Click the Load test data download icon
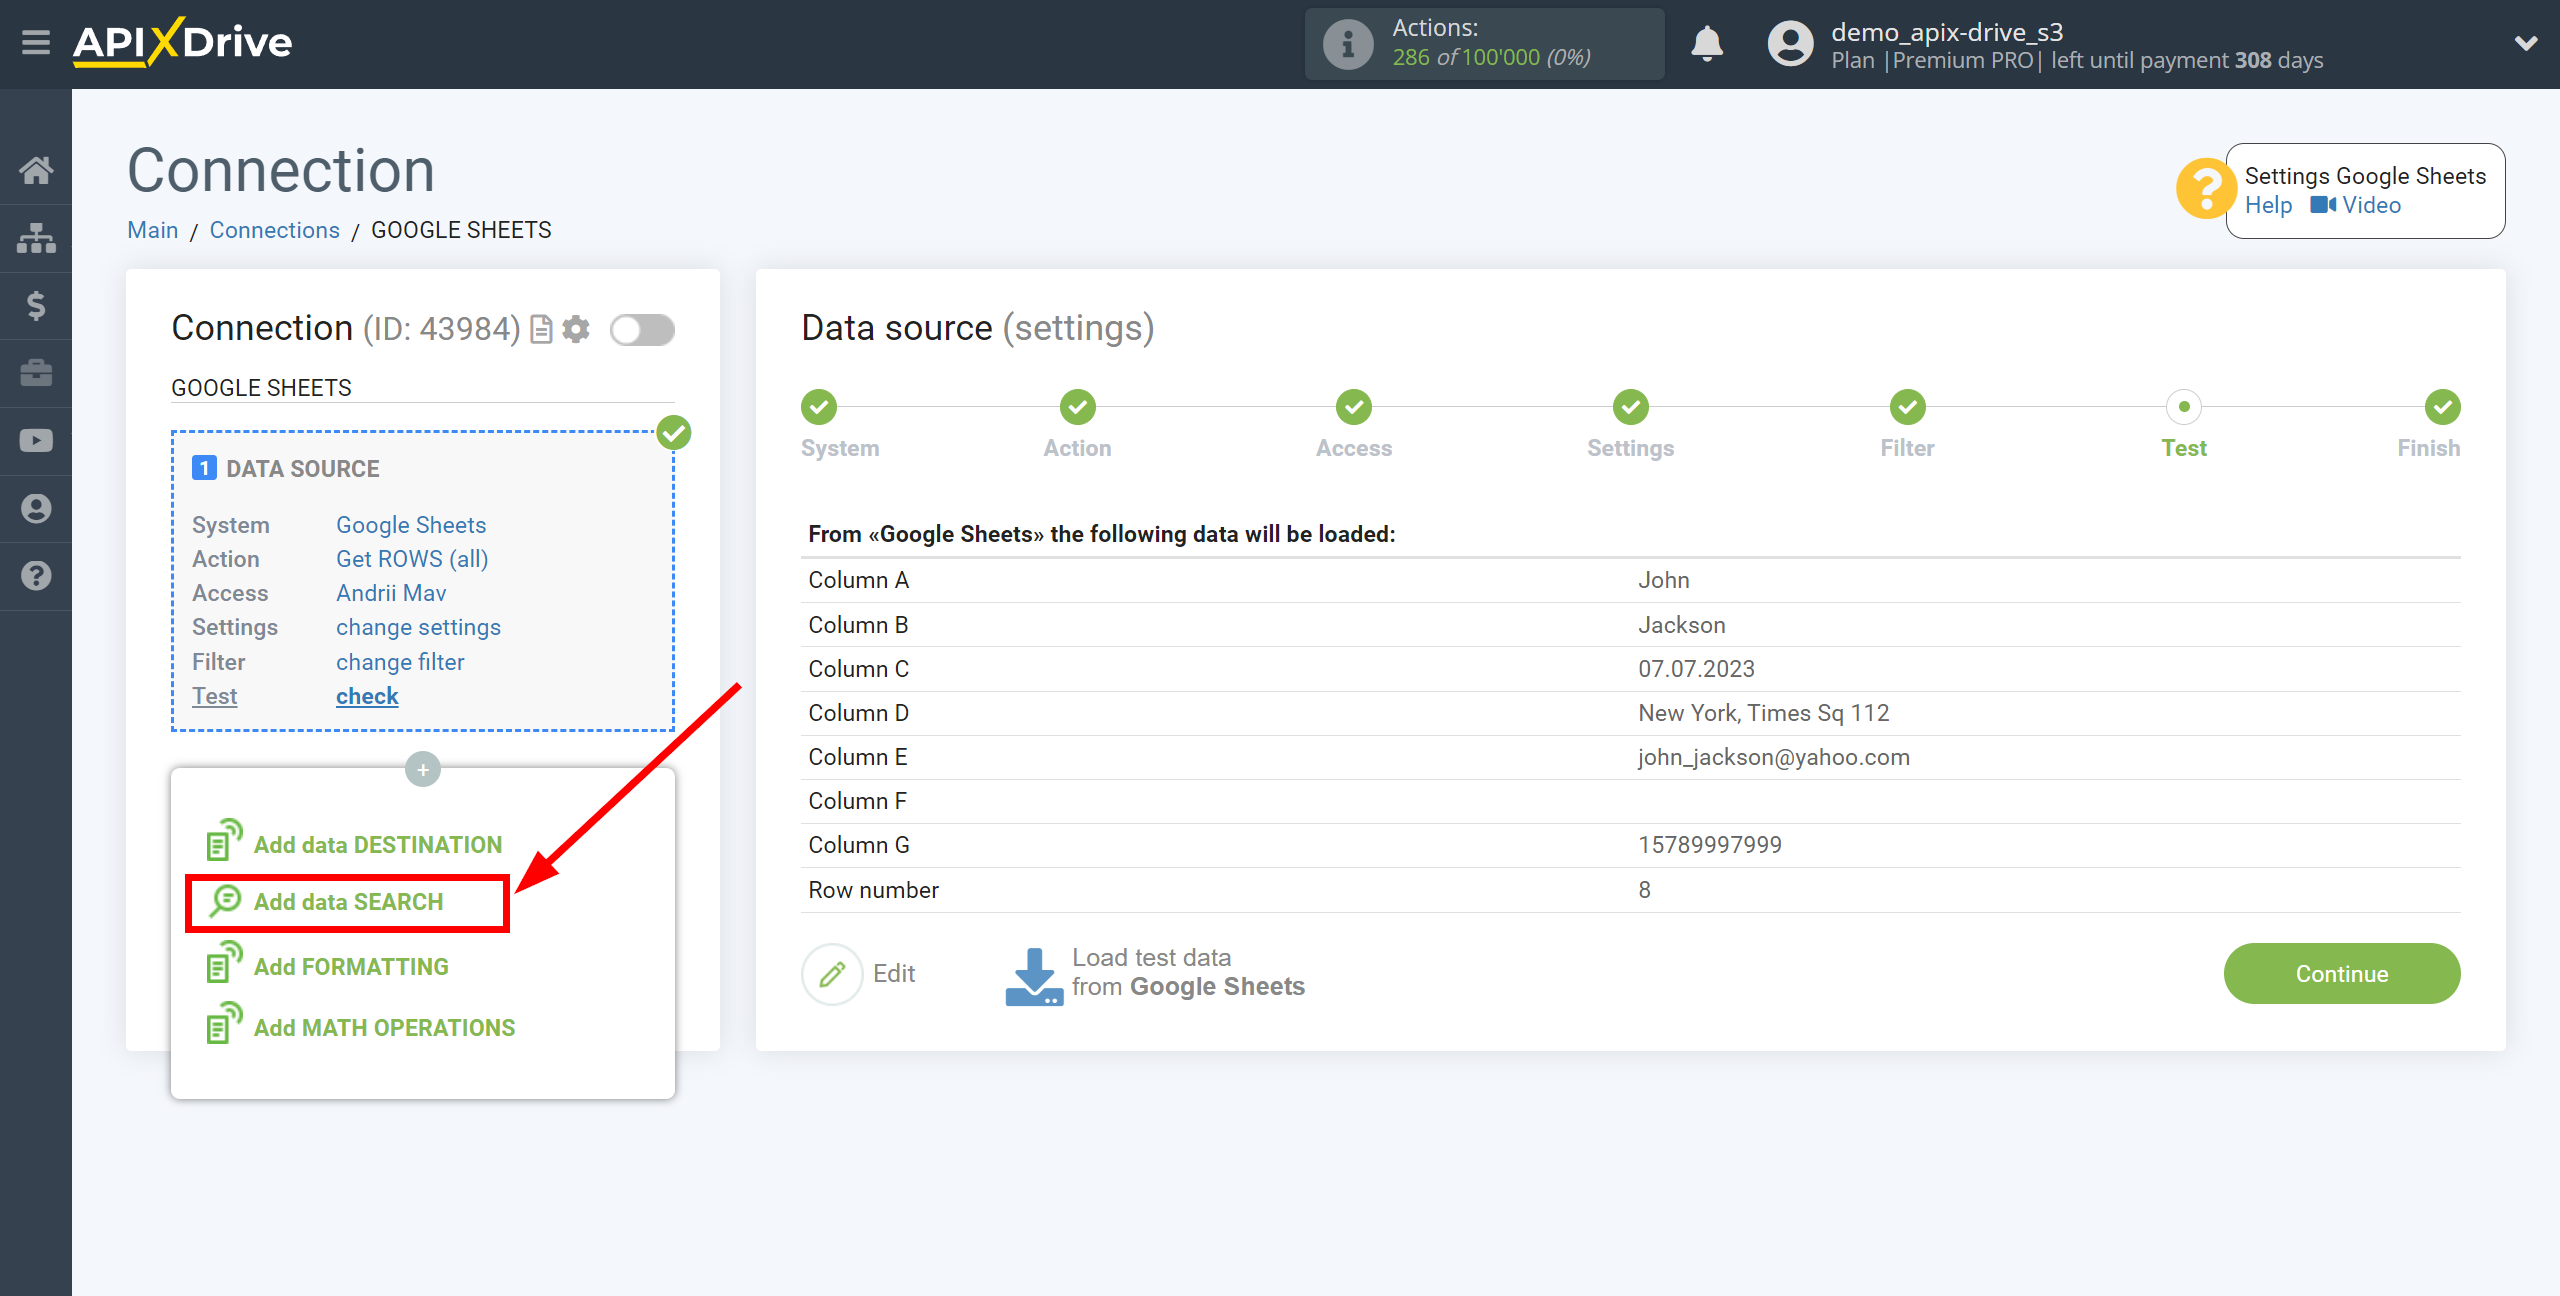This screenshot has width=2560, height=1296. 1033,976
